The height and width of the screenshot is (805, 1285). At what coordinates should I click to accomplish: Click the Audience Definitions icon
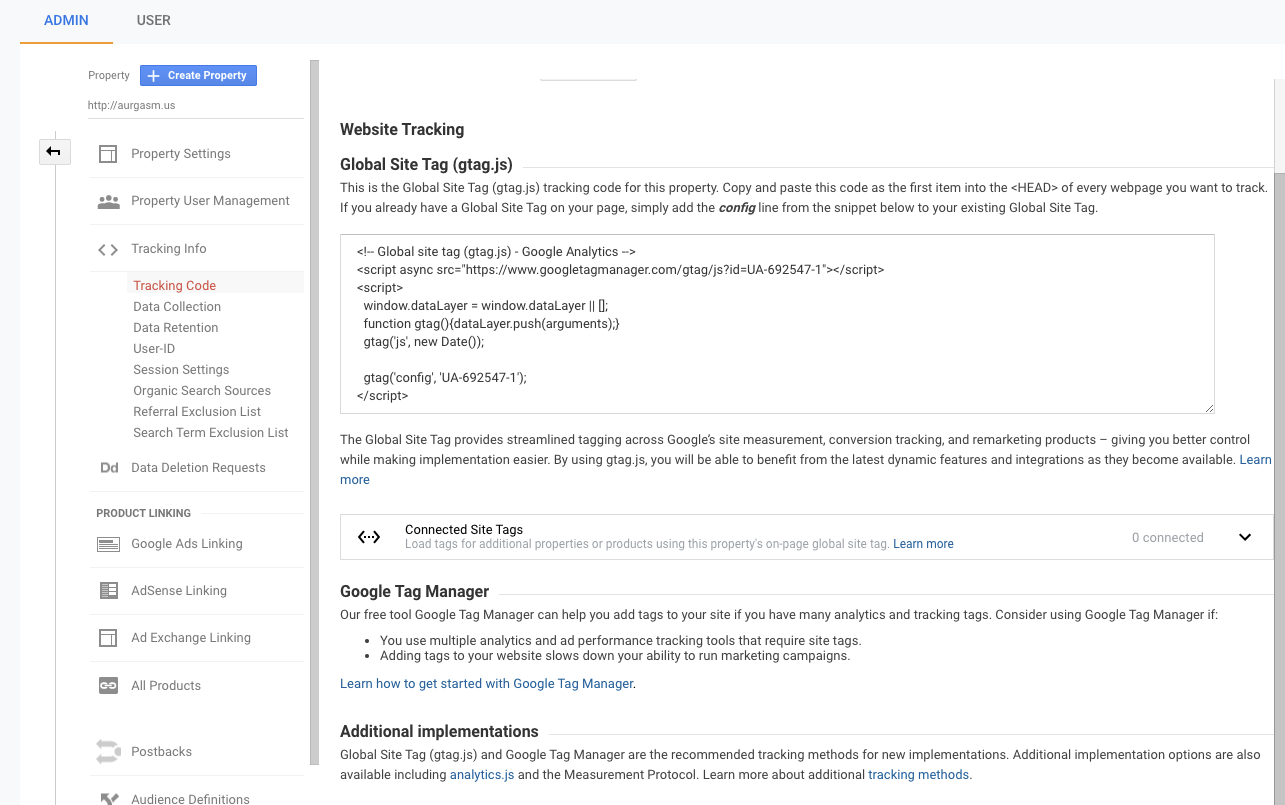(x=108, y=799)
